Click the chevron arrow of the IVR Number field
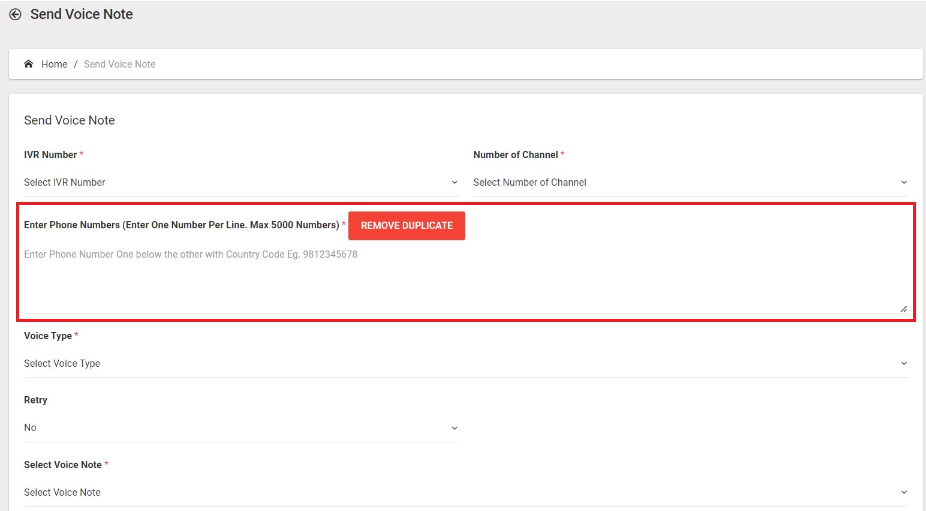The image size is (926, 511). point(454,183)
